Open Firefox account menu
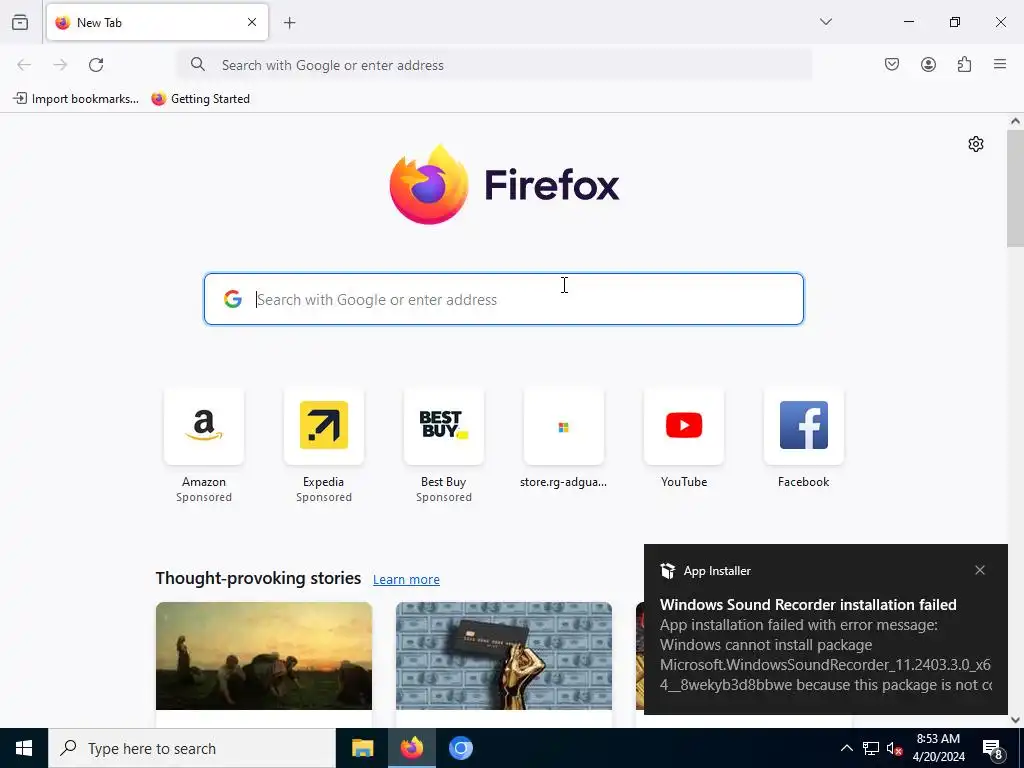This screenshot has width=1024, height=768. [928, 64]
